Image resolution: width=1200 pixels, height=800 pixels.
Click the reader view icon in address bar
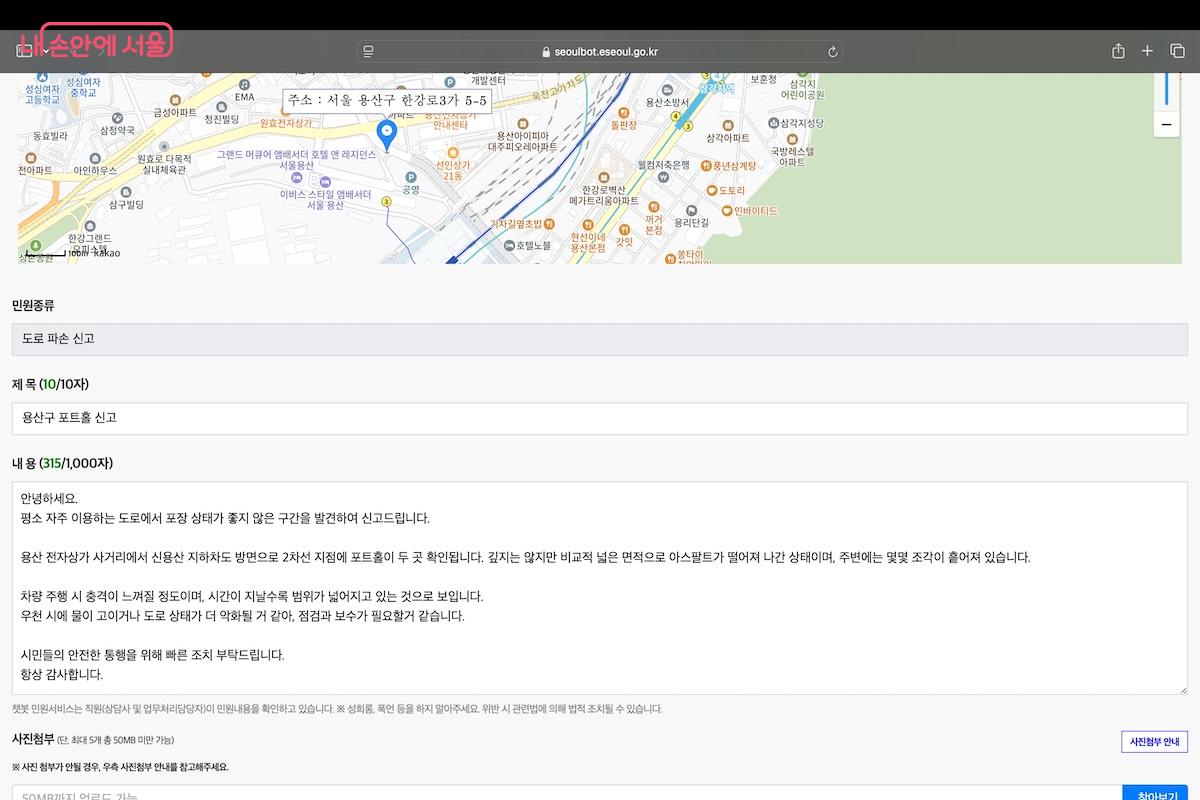click(369, 52)
